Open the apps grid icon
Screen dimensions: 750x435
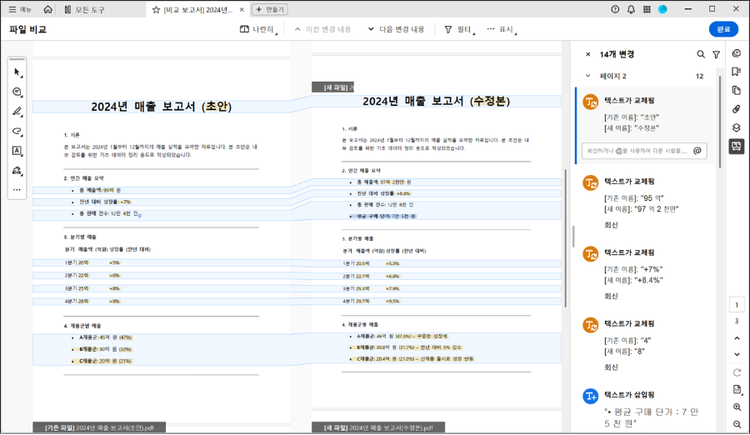coord(647,10)
